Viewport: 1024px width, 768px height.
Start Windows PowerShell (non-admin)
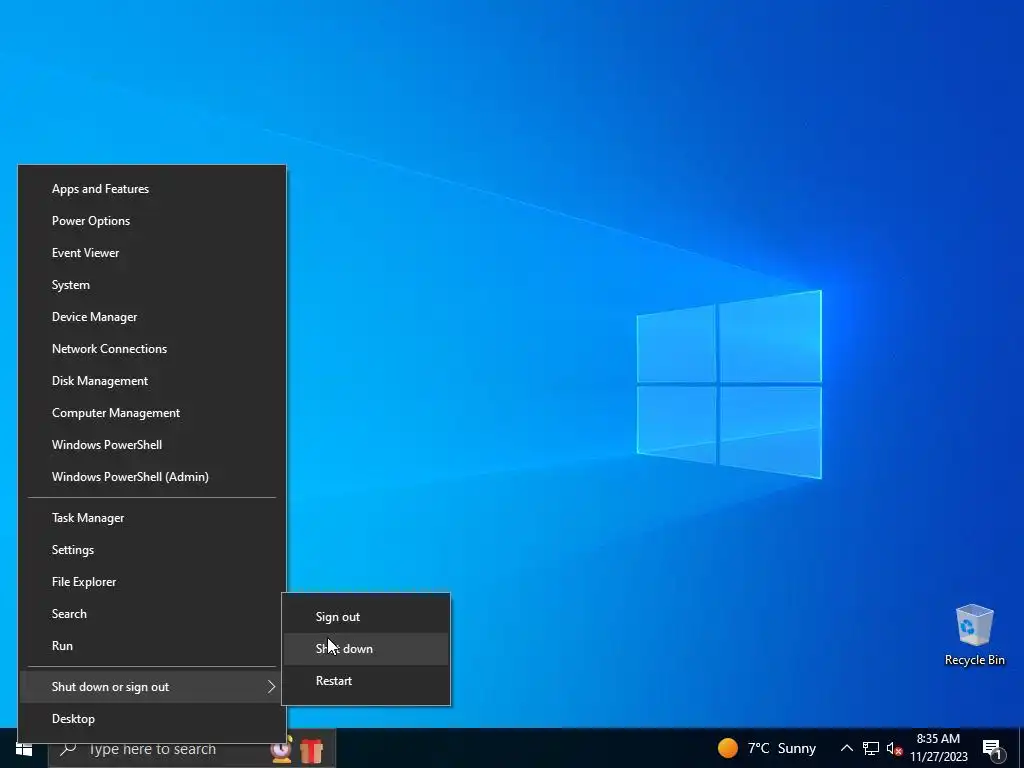(x=152, y=445)
